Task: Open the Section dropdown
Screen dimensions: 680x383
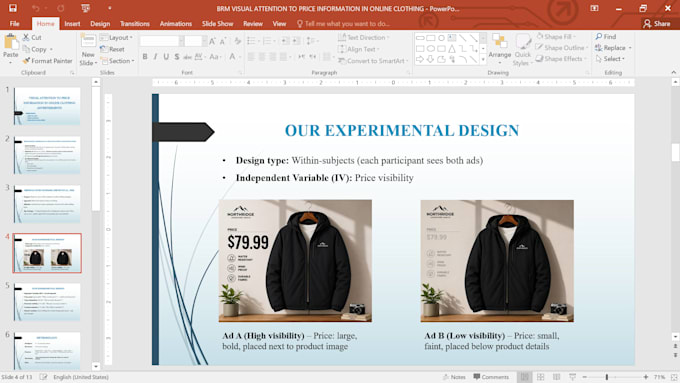Action: (x=117, y=61)
